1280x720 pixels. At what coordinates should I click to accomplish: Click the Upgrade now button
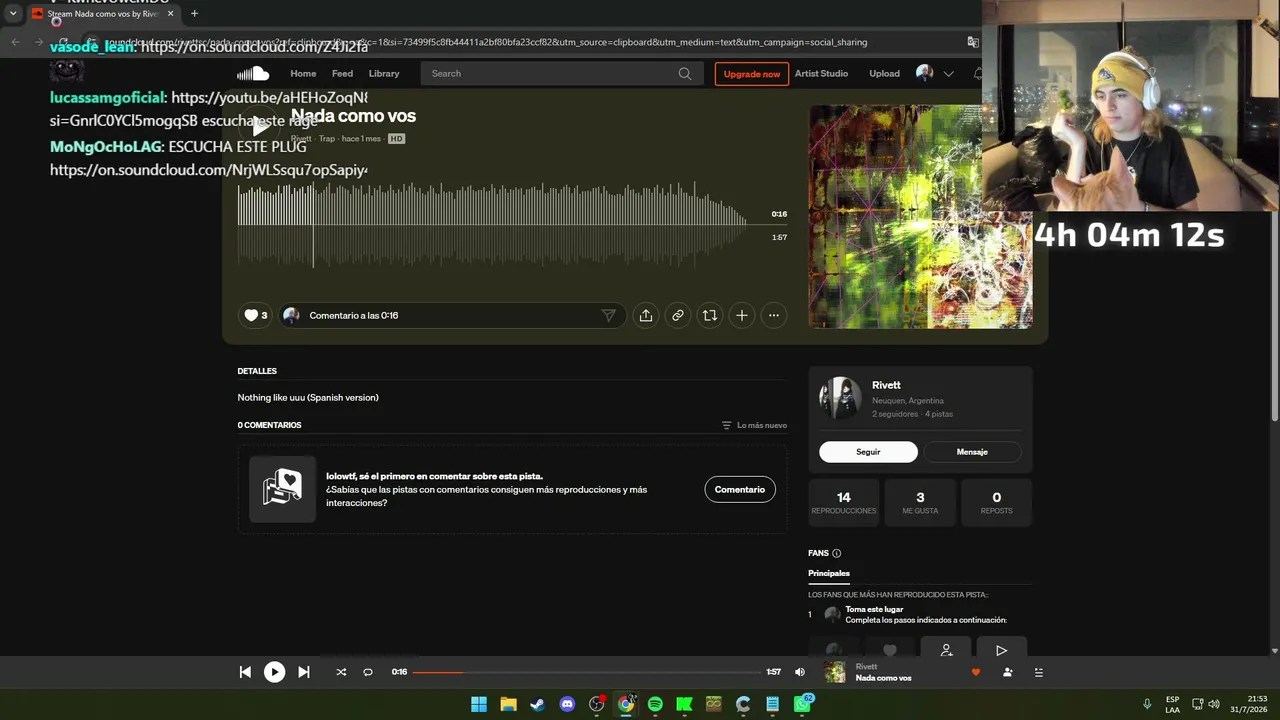click(752, 74)
